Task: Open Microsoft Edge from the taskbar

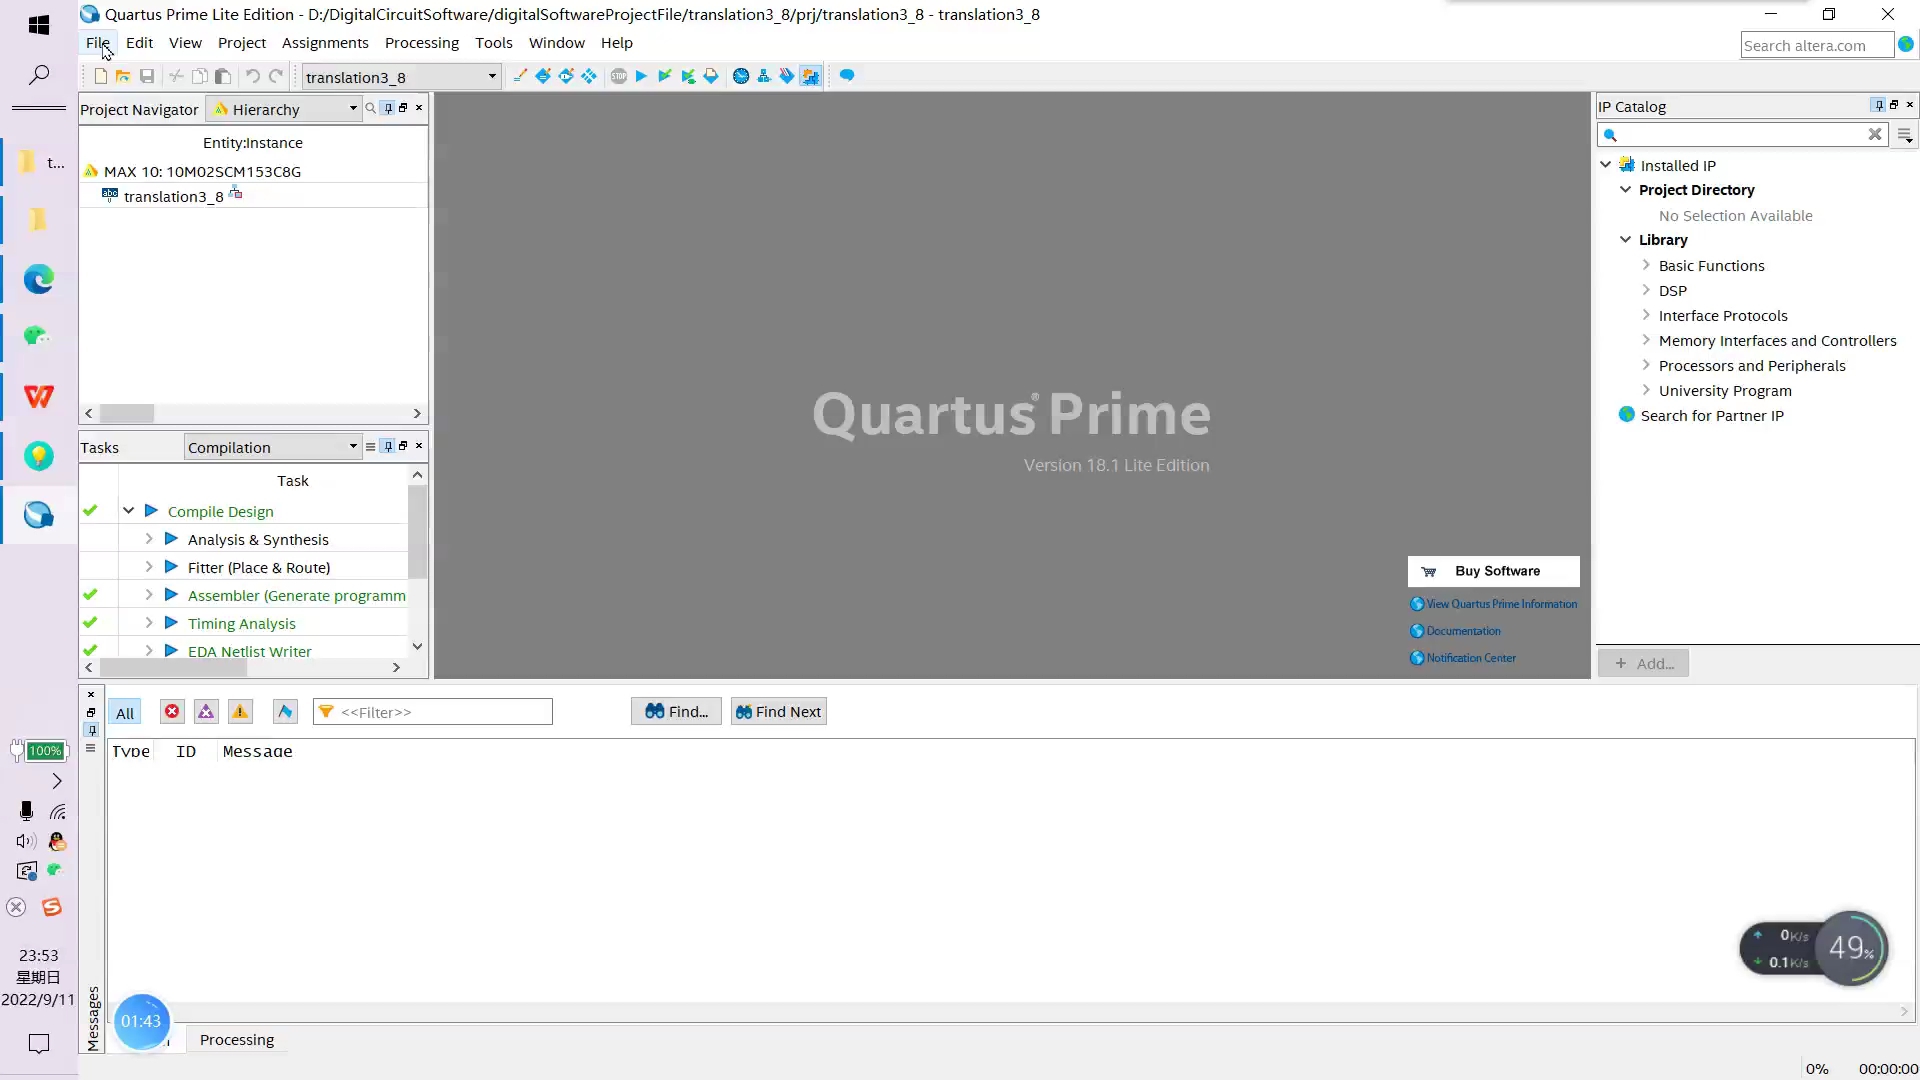Action: click(x=39, y=279)
